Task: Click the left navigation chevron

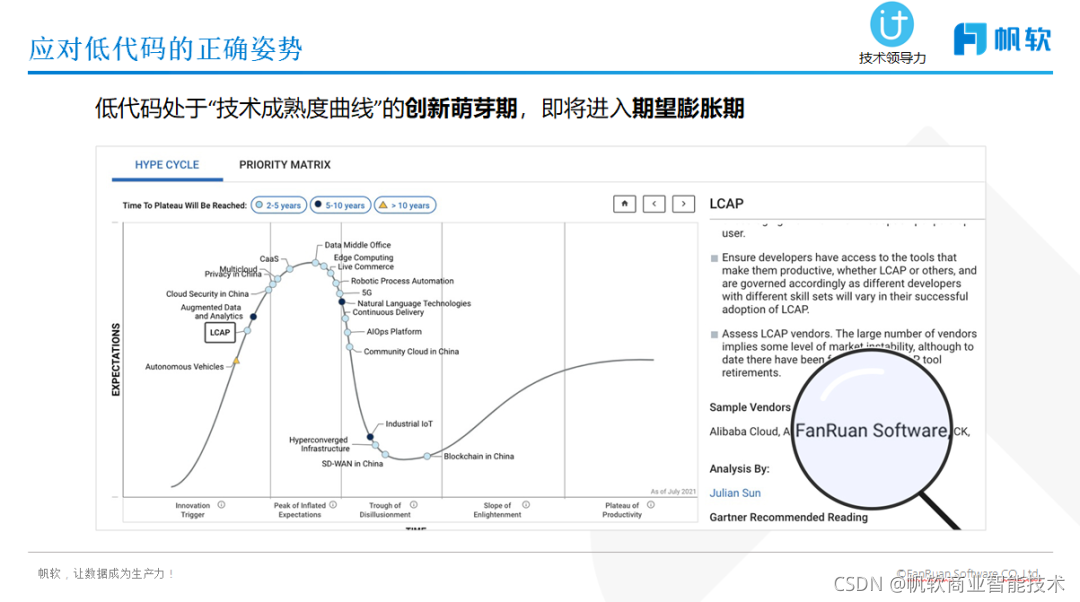Action: [654, 203]
